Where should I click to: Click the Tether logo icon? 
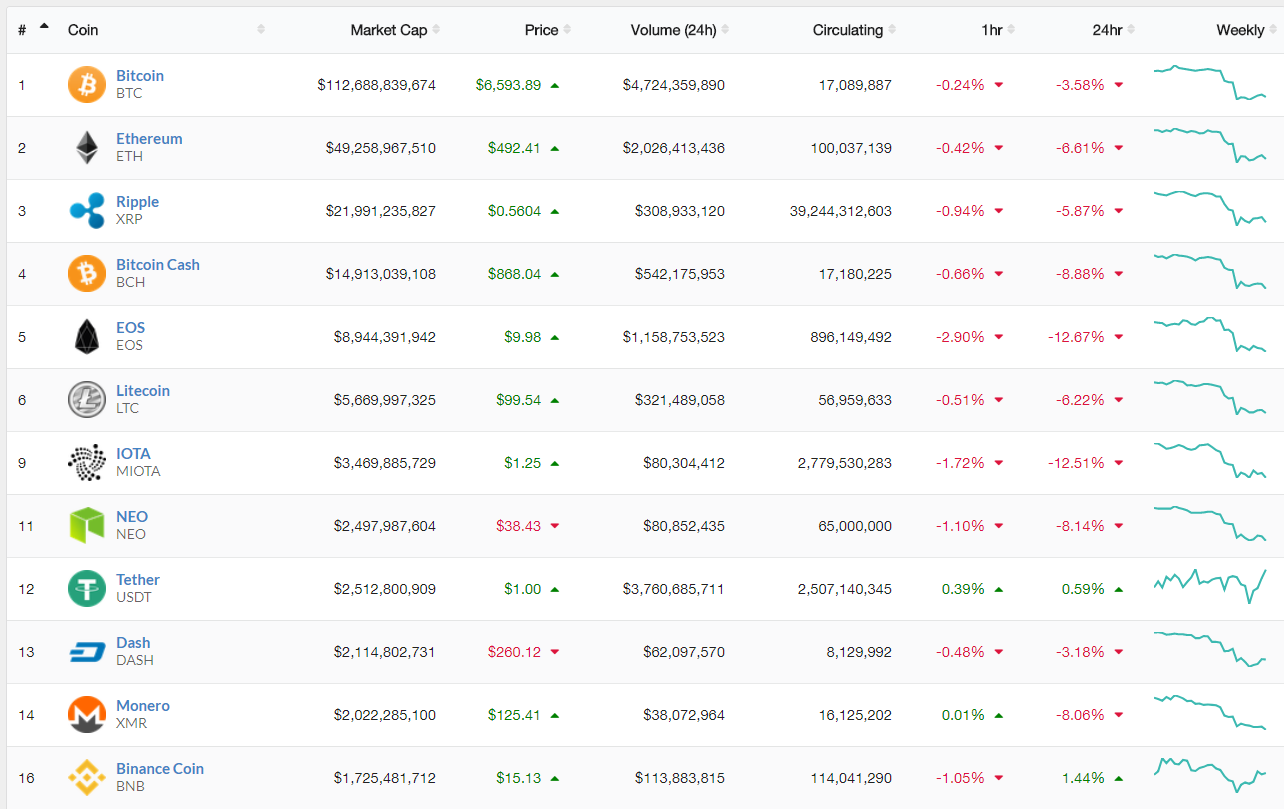86,588
